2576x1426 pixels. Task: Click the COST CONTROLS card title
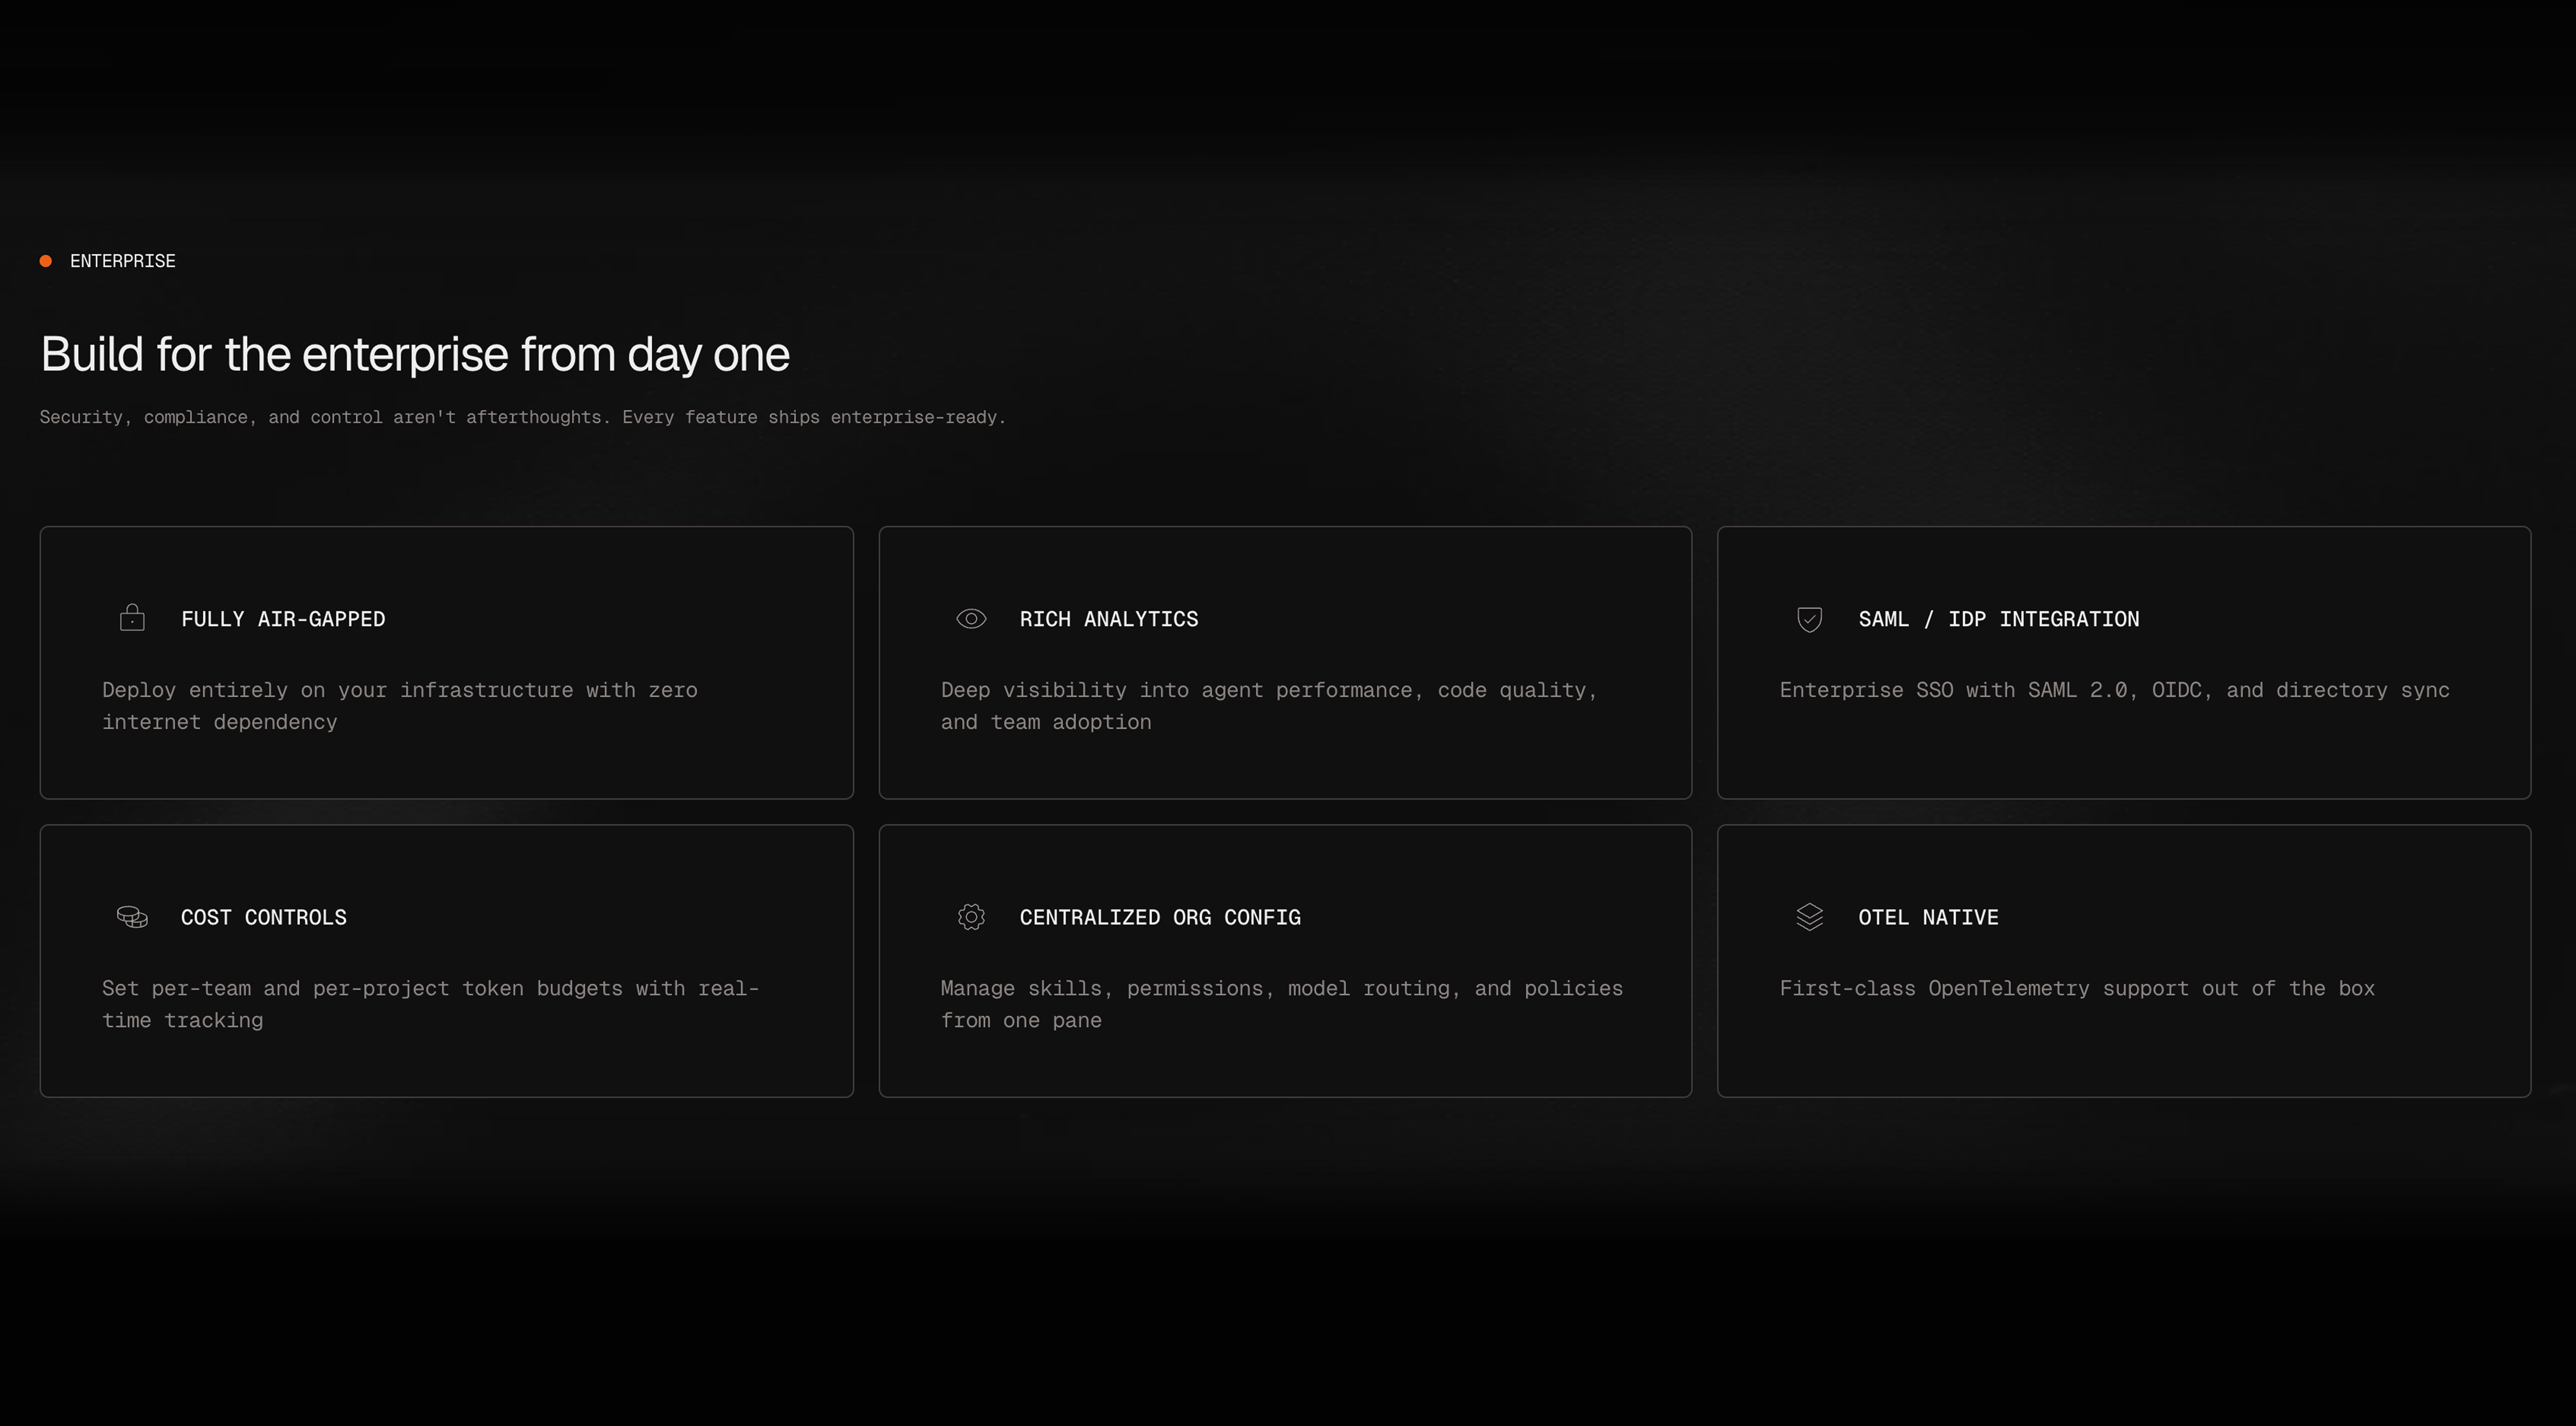click(x=264, y=917)
